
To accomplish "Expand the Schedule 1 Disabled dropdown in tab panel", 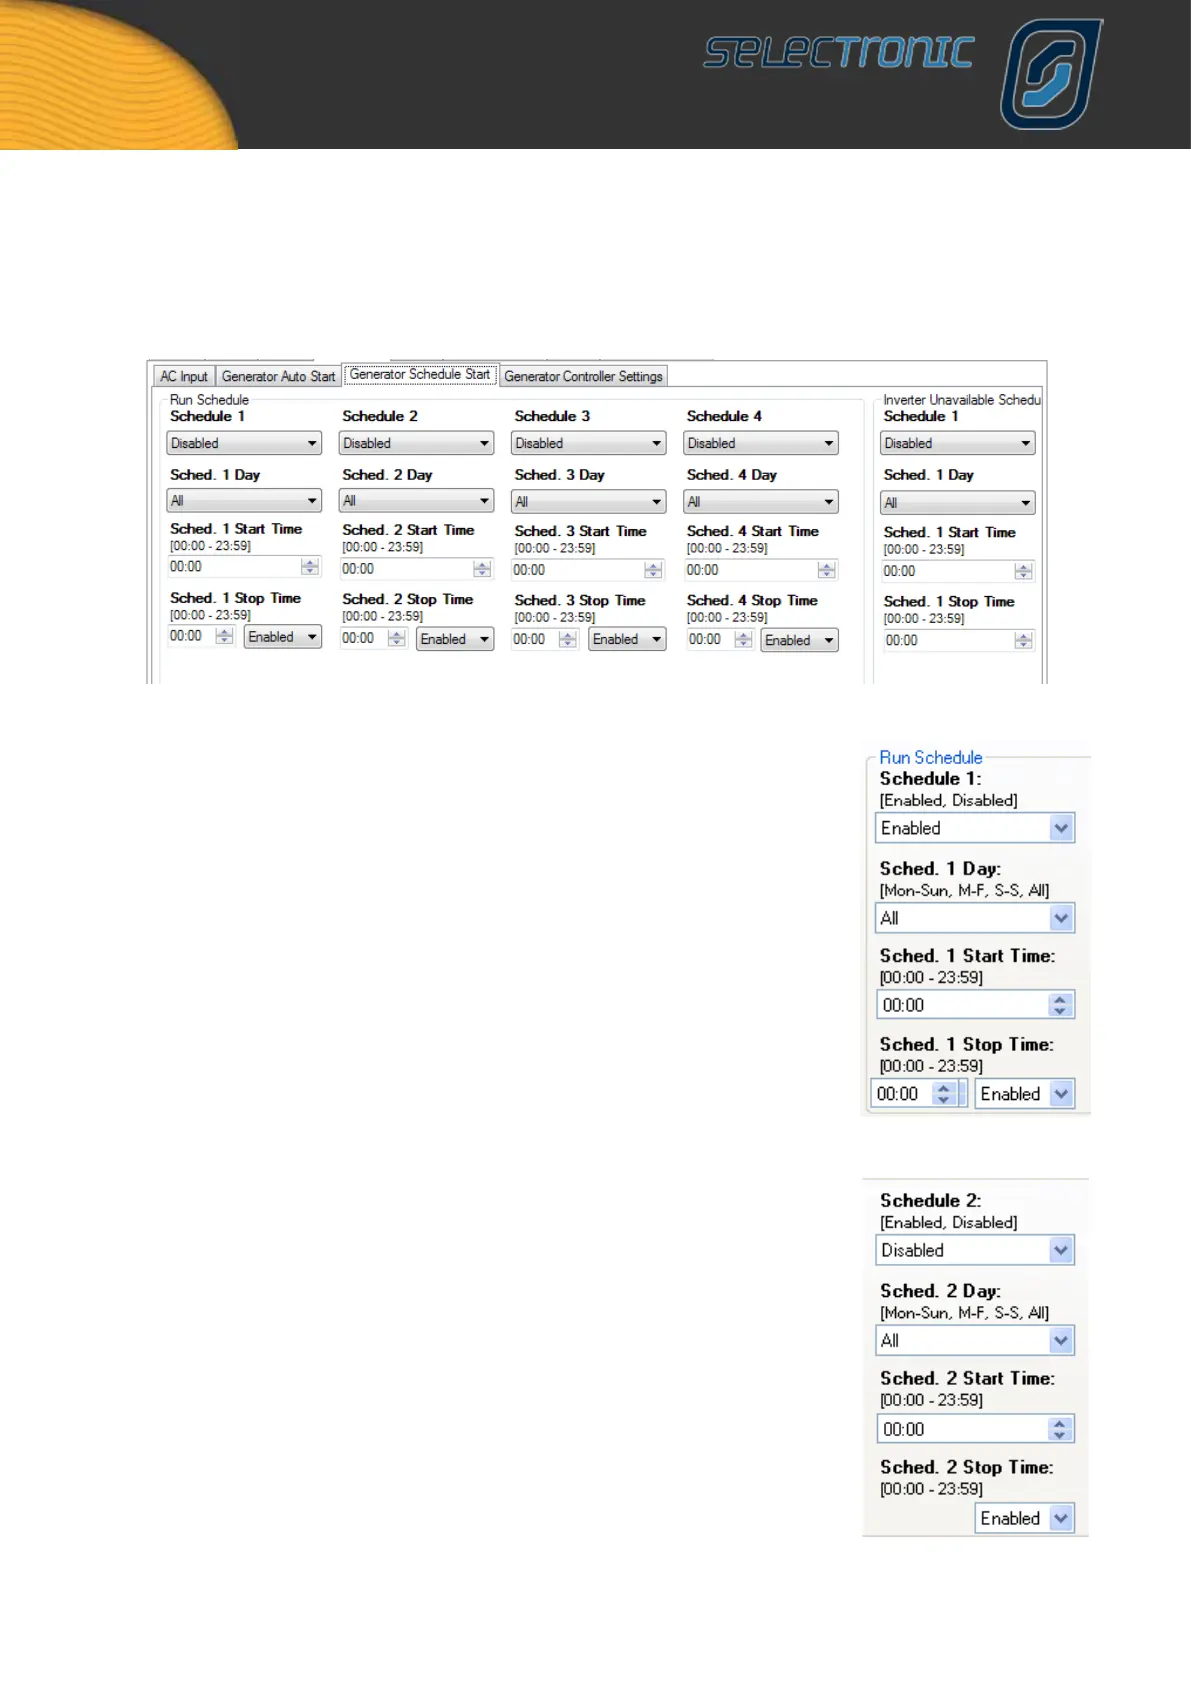I will tap(243, 443).
